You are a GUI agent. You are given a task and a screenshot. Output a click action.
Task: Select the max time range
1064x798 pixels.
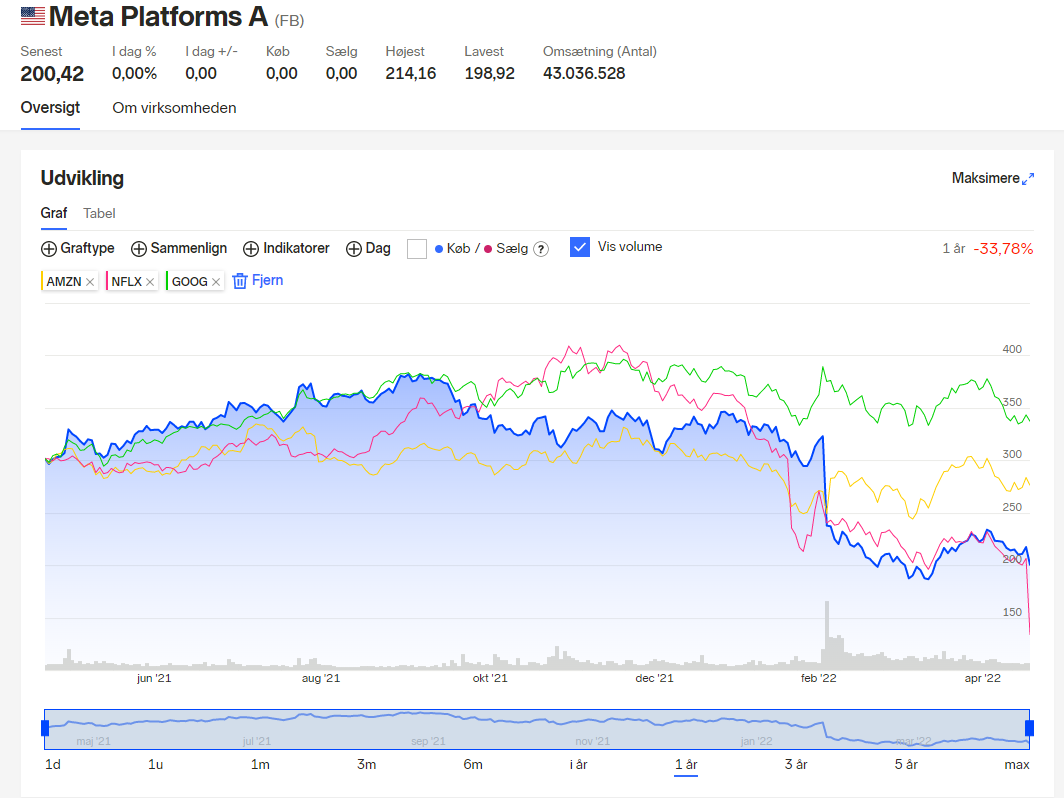coord(1016,765)
